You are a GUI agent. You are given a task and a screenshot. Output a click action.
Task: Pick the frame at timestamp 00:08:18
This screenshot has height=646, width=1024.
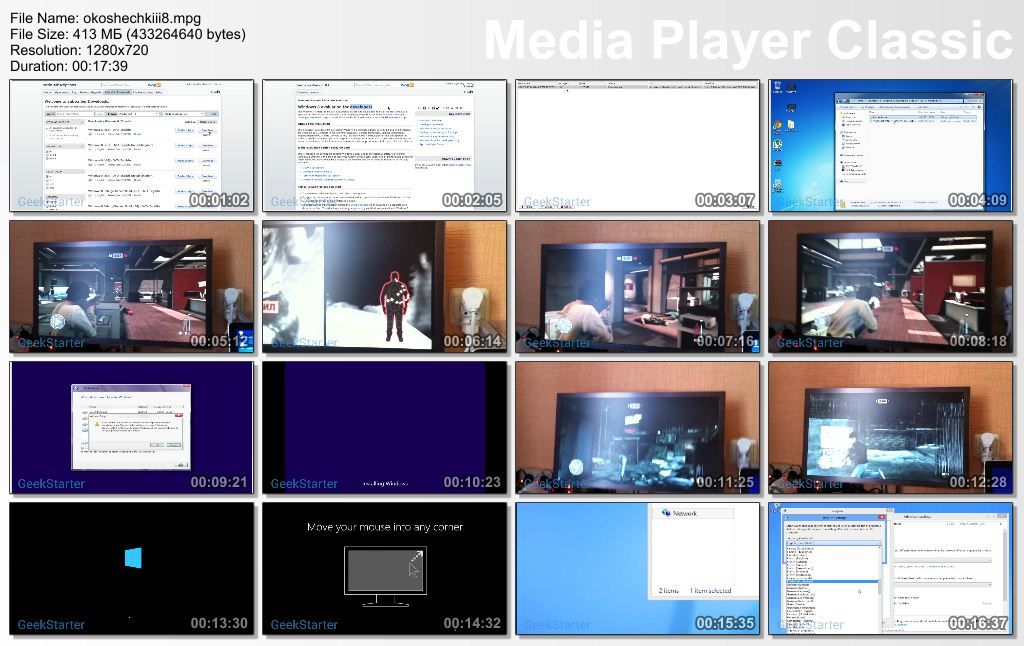pyautogui.click(x=891, y=287)
